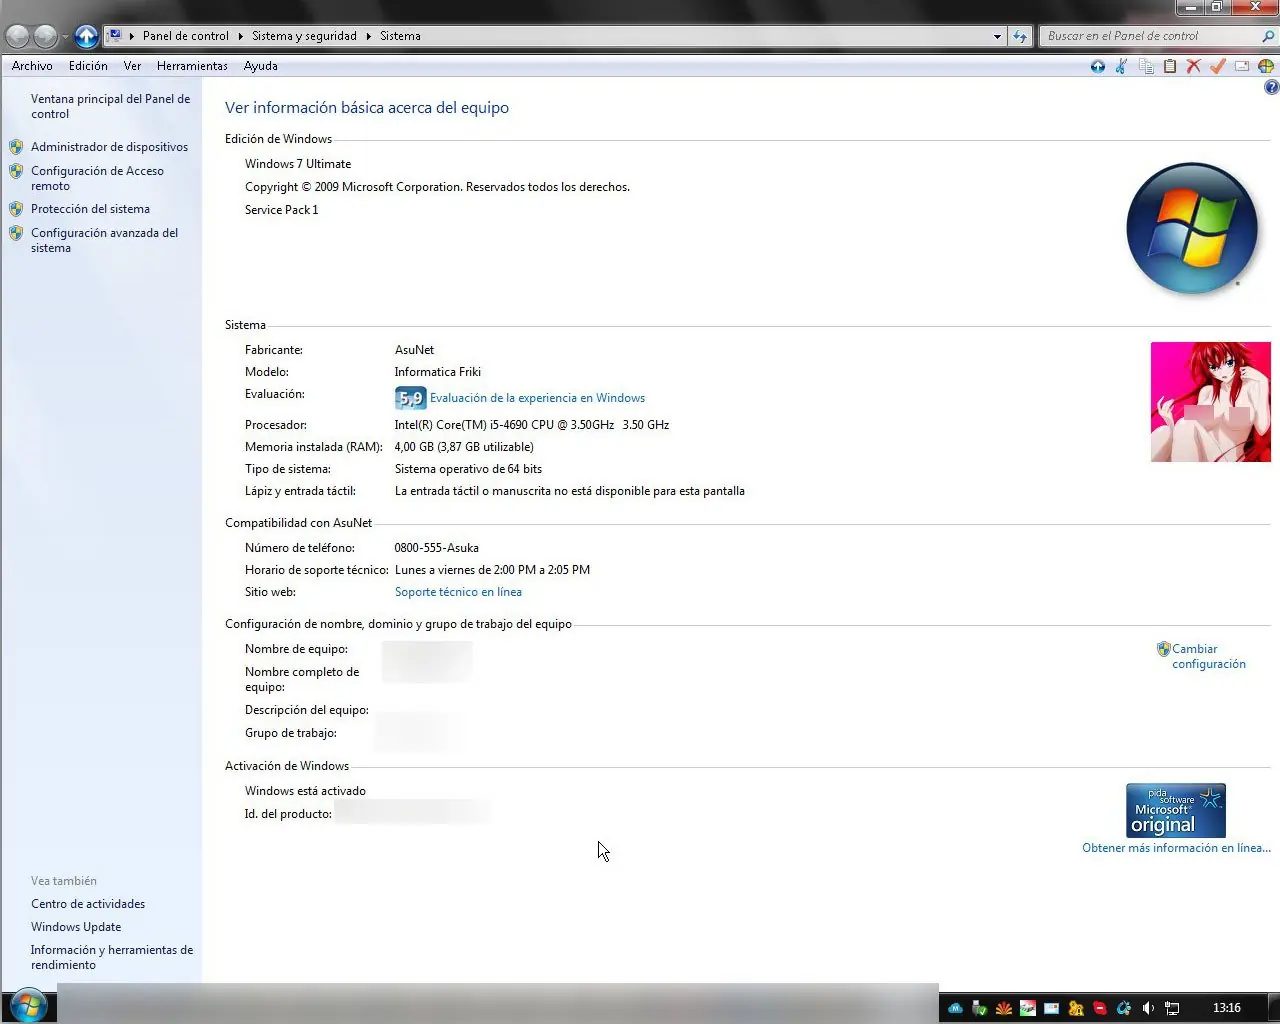1280x1024 pixels.
Task: Click the Windows 7 Ultimate edition text
Action: tap(298, 164)
